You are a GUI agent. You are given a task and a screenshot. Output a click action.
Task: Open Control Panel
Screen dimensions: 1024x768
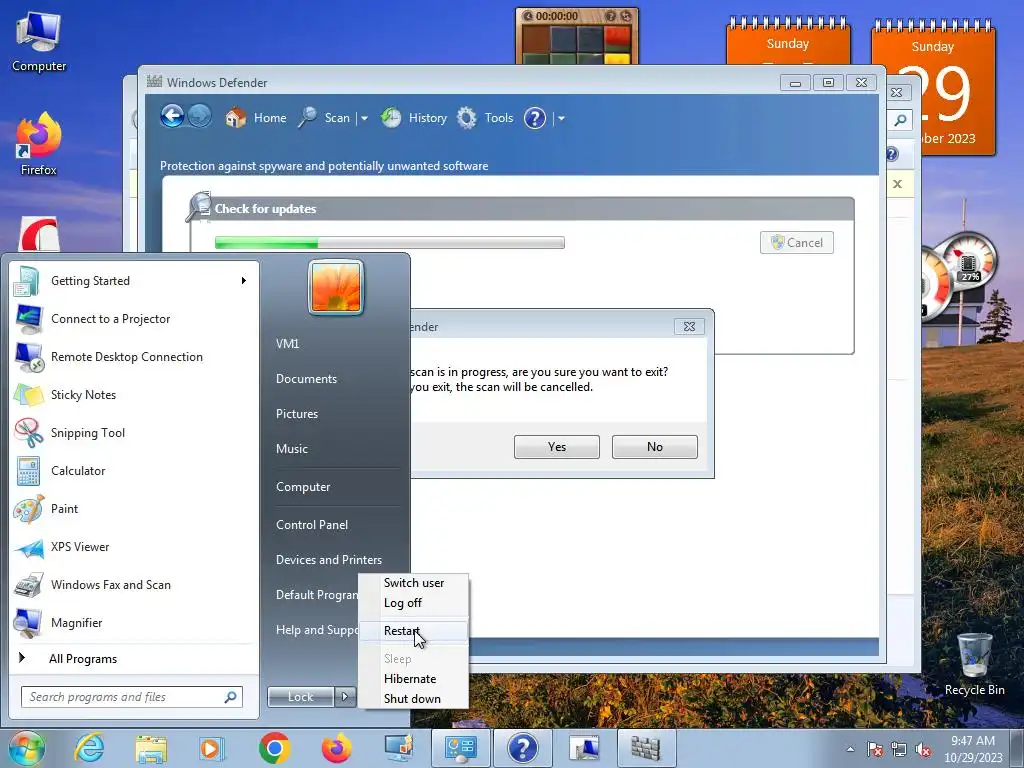coord(312,524)
